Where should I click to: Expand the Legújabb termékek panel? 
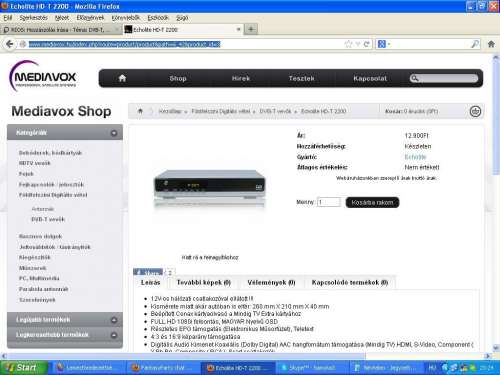pos(114,320)
